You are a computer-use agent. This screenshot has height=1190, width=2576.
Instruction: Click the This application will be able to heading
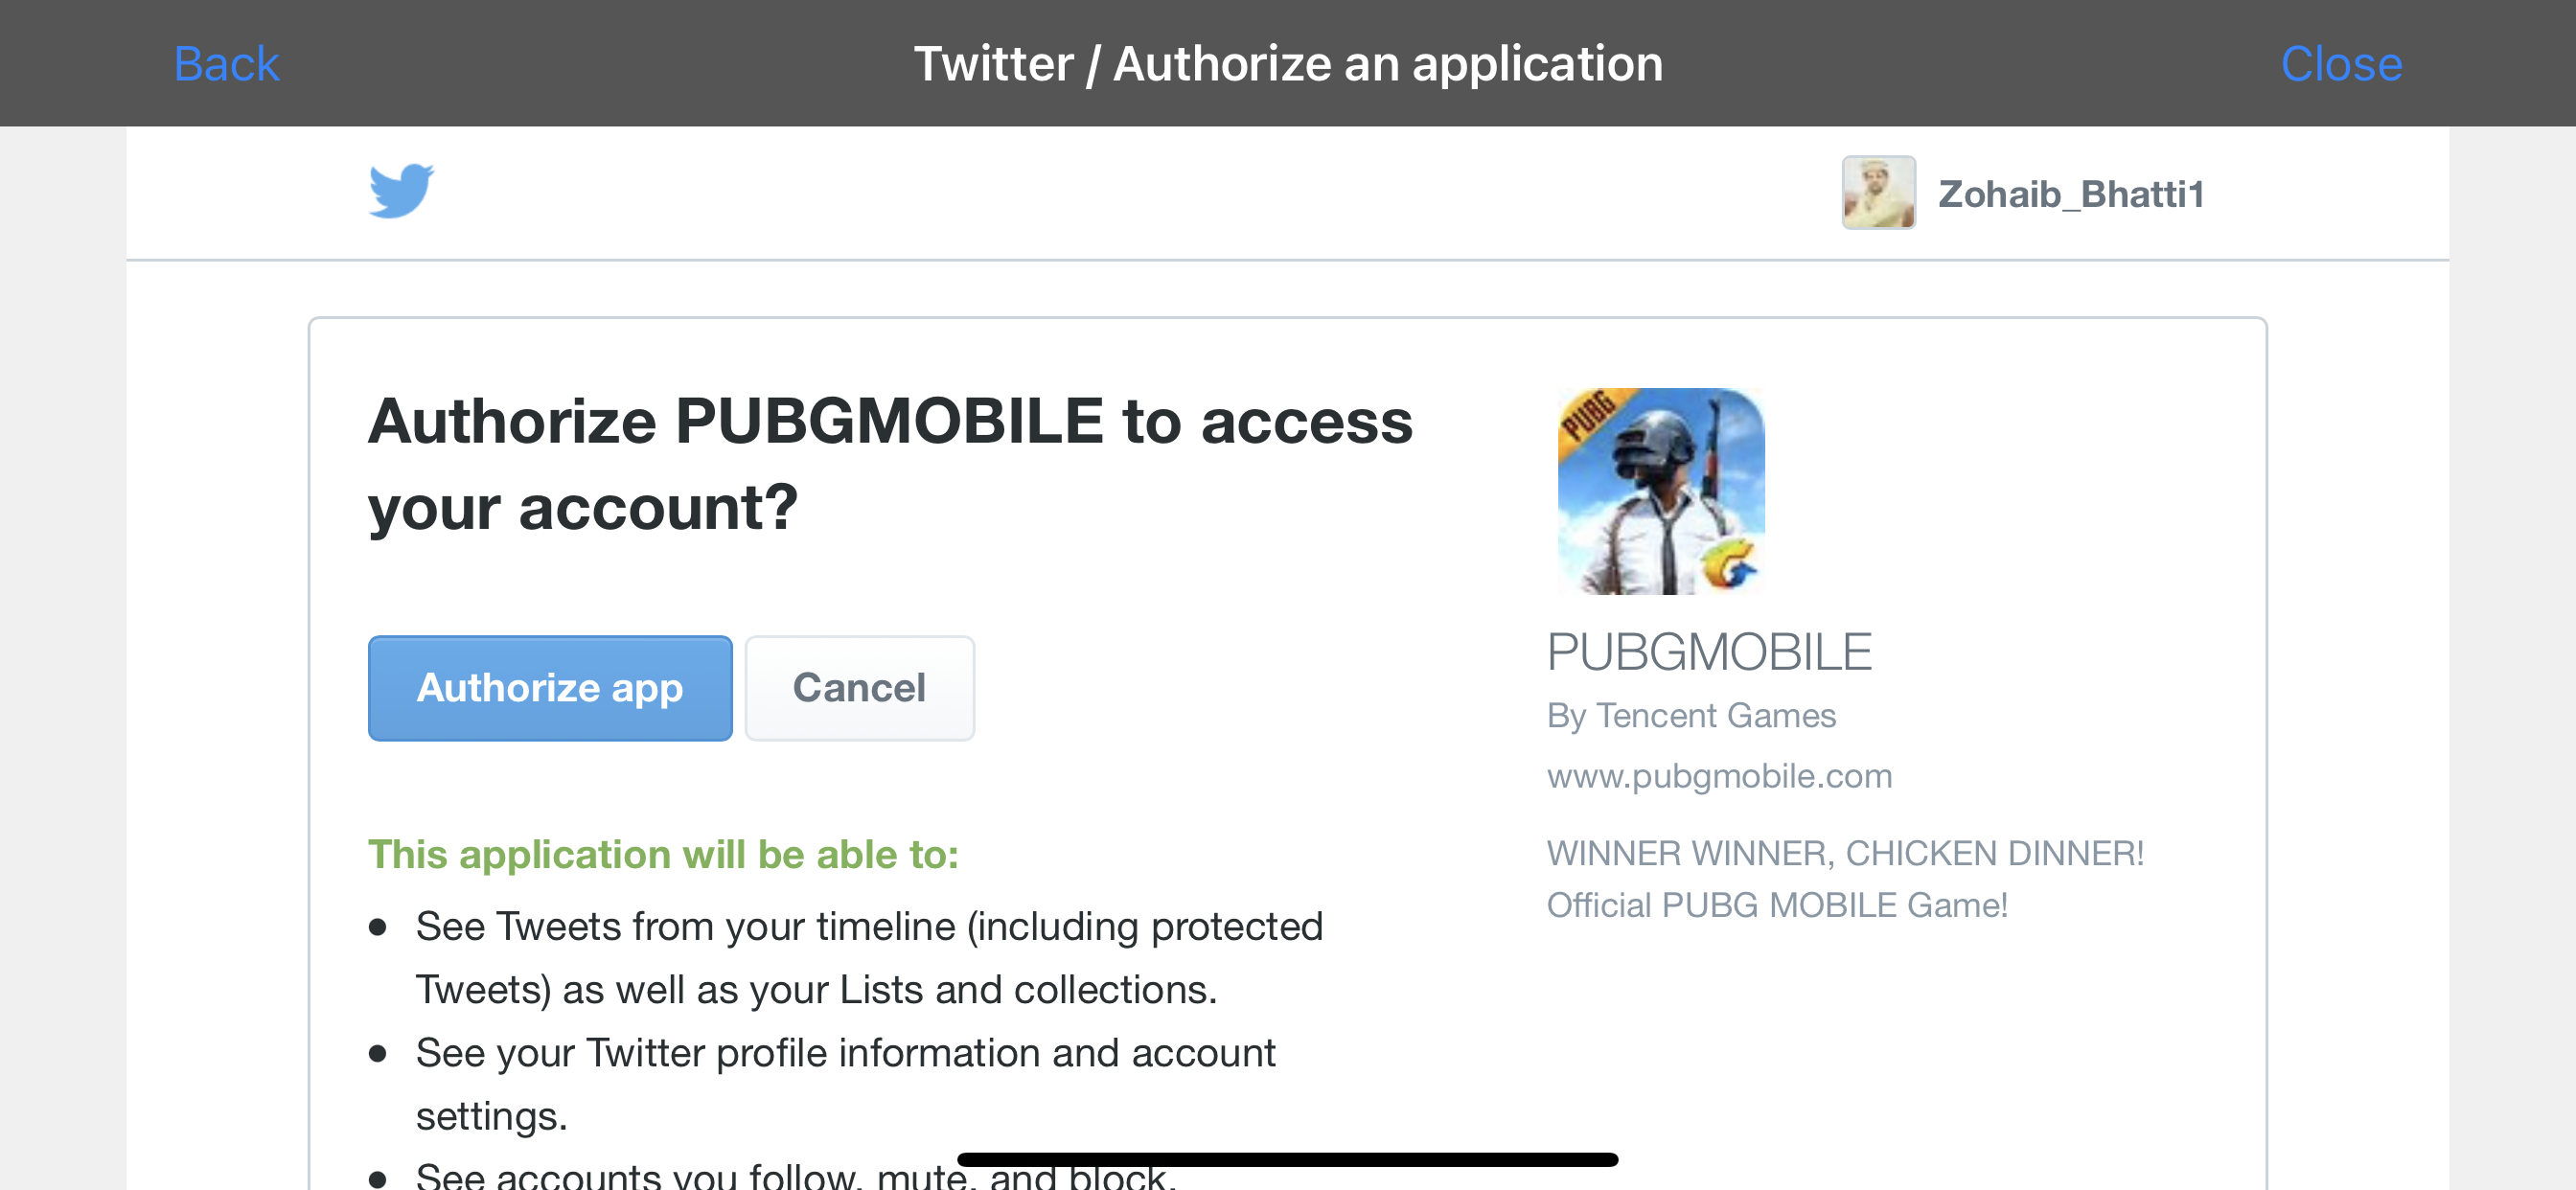663,855
